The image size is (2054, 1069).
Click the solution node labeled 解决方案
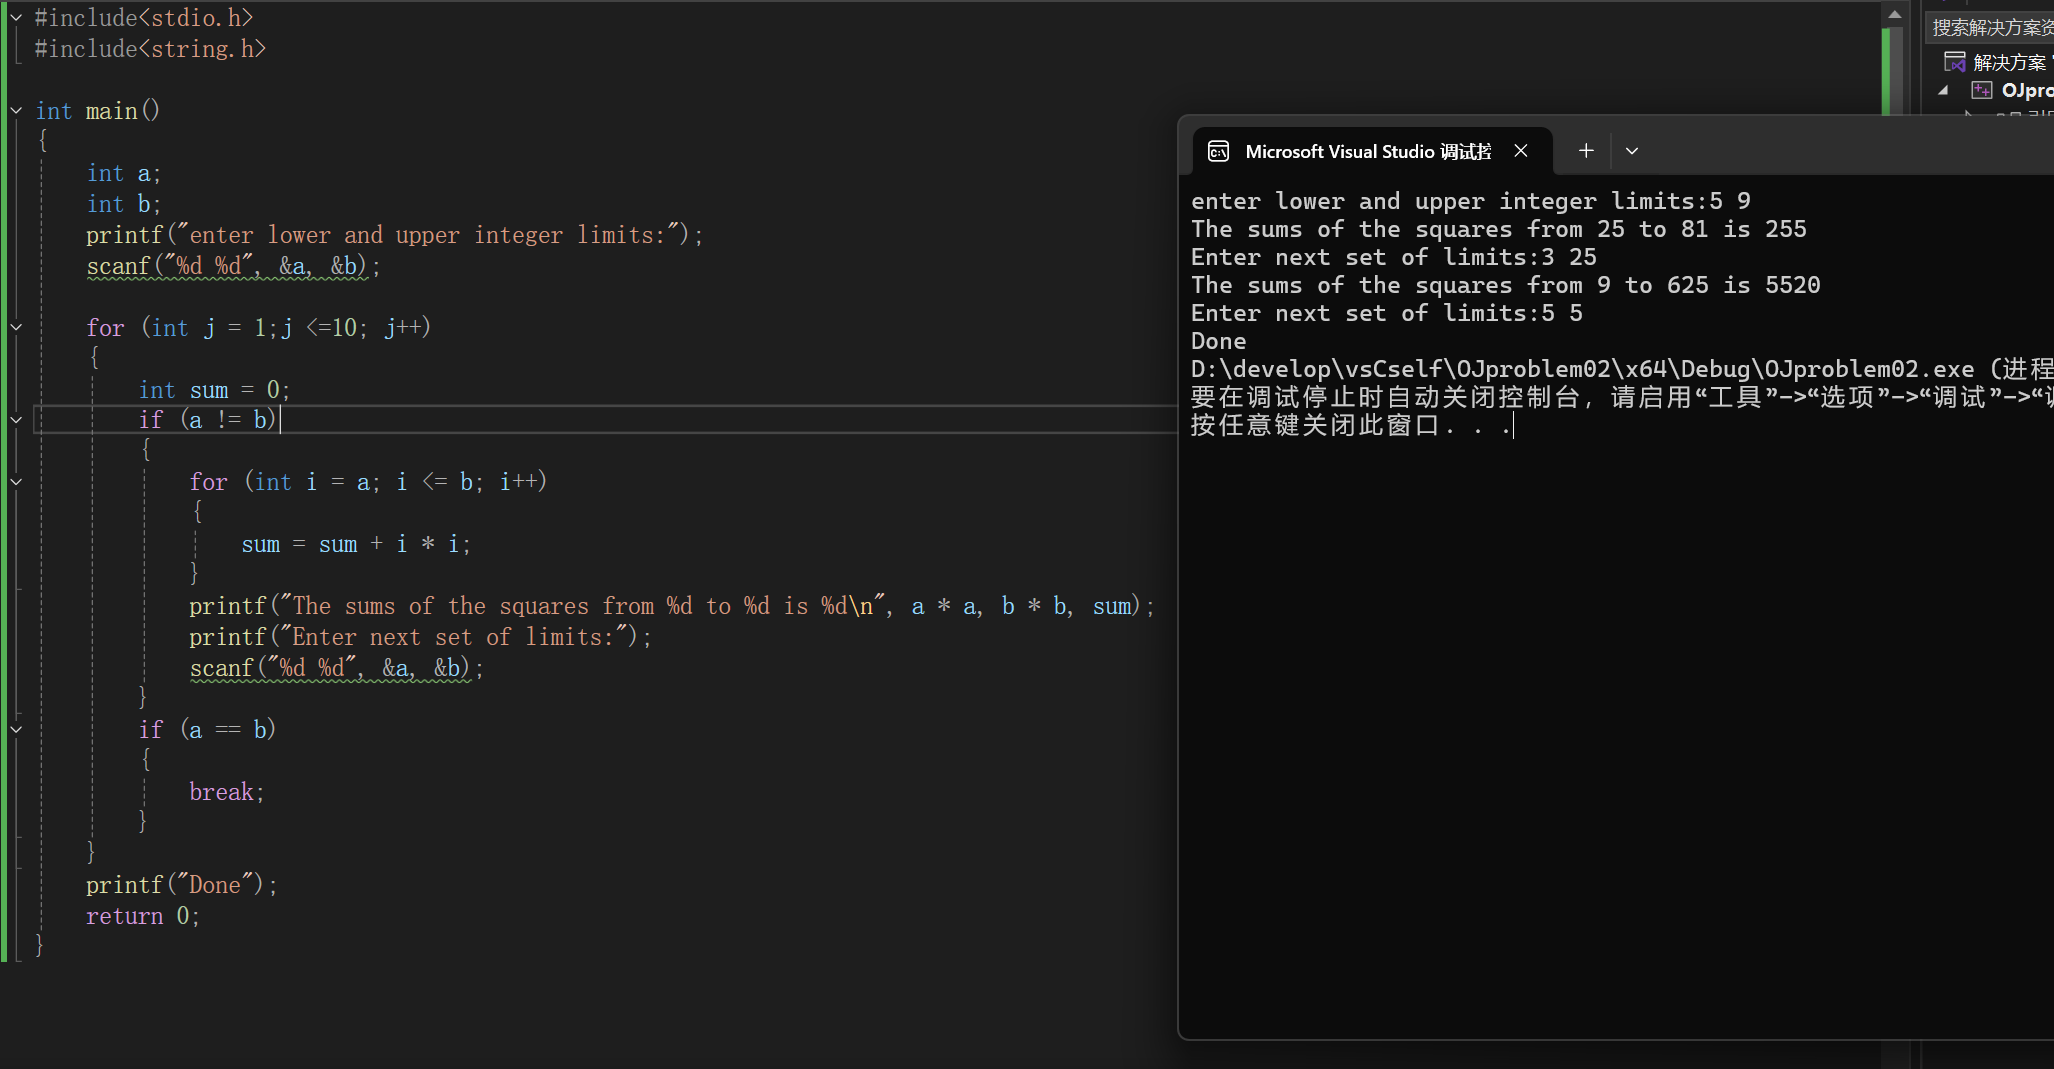pyautogui.click(x=2009, y=63)
